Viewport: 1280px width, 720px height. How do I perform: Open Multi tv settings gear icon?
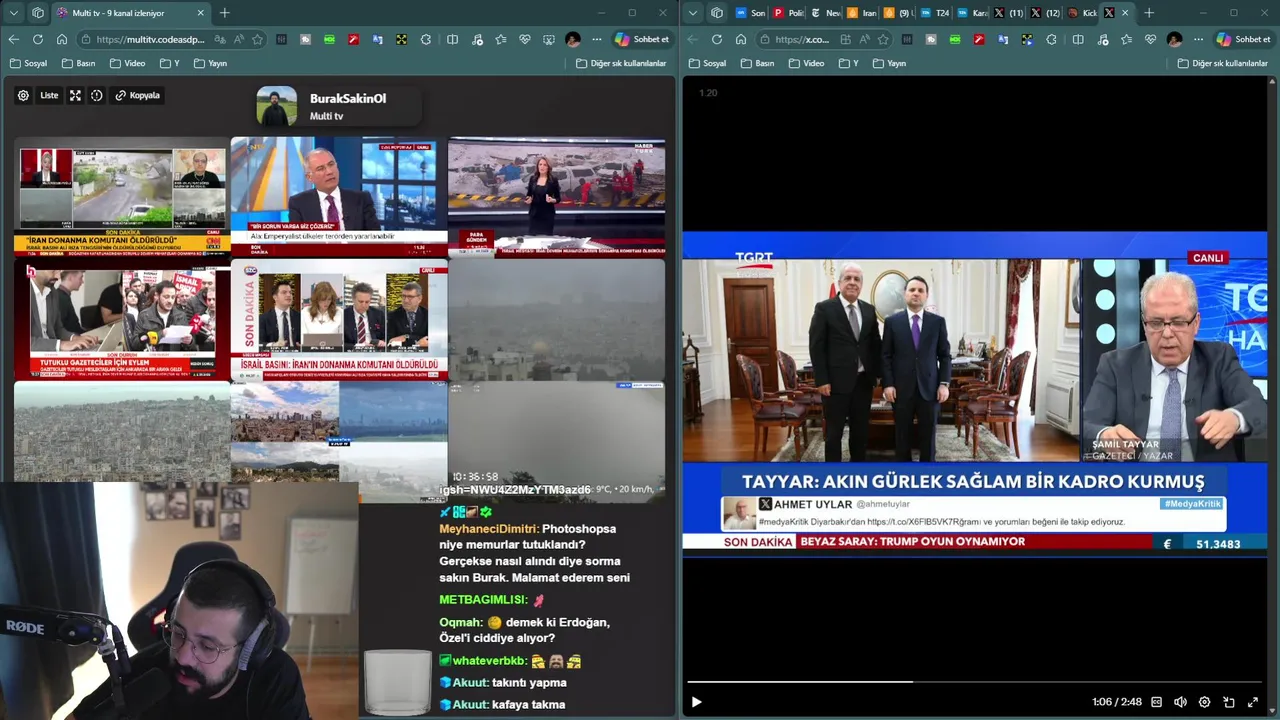[x=23, y=96]
